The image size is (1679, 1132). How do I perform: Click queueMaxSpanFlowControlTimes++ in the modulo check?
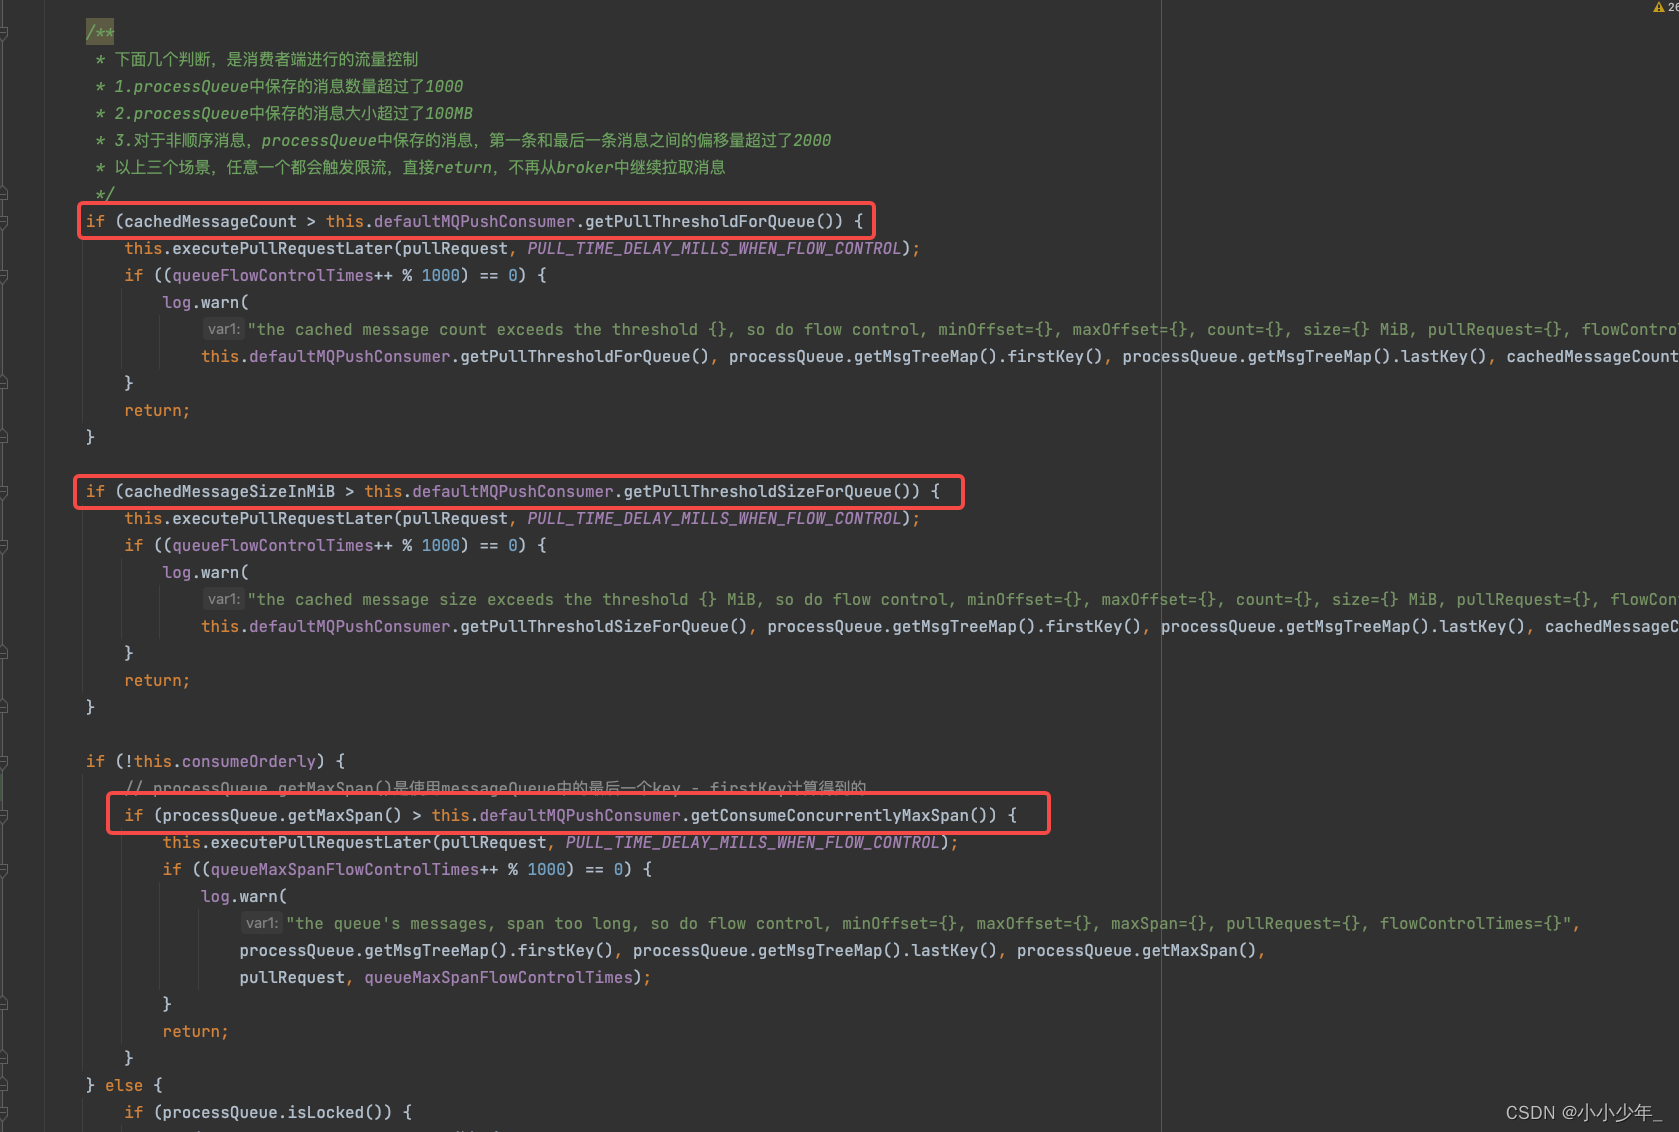tap(354, 869)
